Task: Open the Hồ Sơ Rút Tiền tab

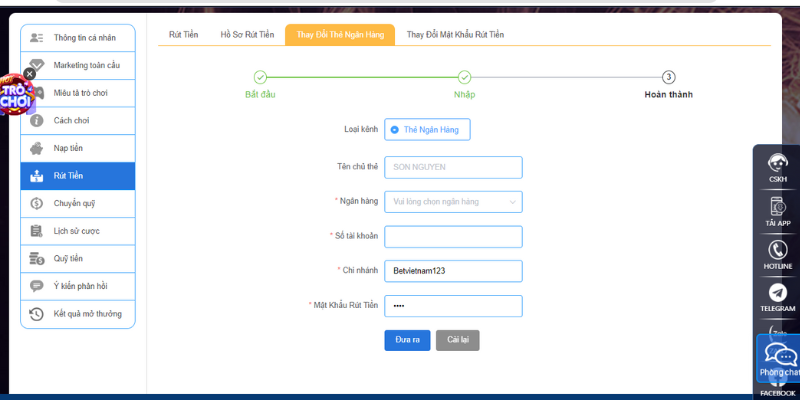Action: click(246, 35)
